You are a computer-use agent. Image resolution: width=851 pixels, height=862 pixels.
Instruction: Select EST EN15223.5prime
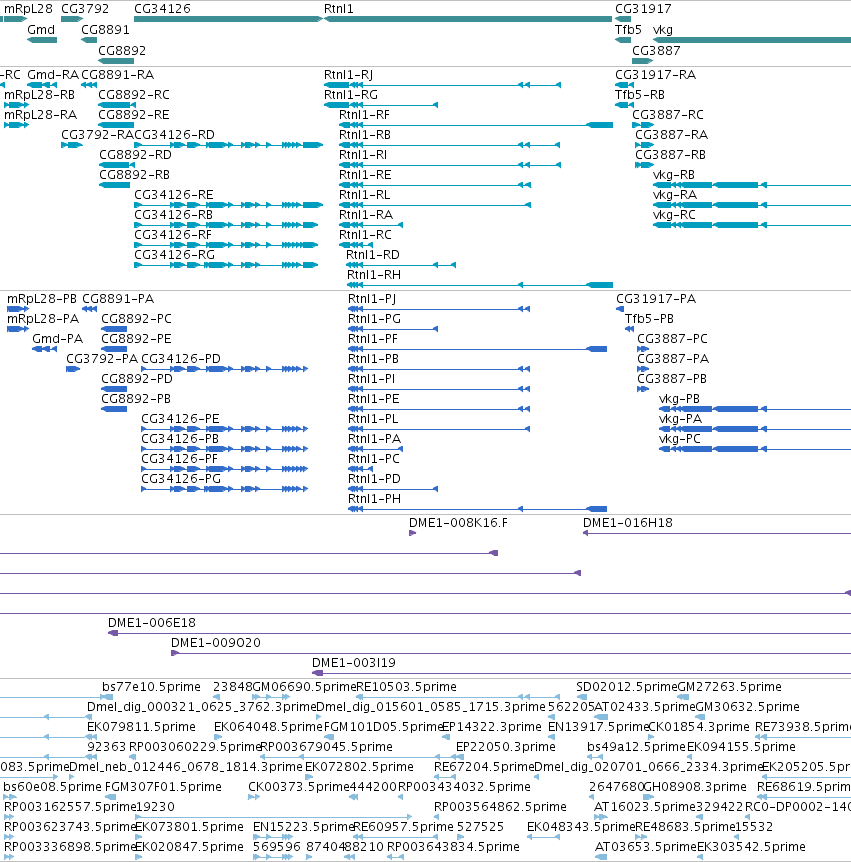pos(303,827)
